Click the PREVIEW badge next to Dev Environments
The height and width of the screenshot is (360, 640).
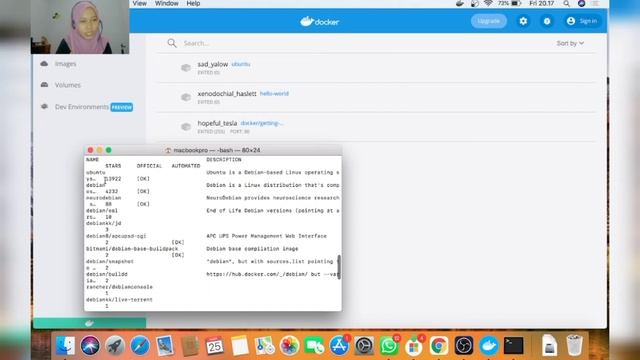pos(122,107)
